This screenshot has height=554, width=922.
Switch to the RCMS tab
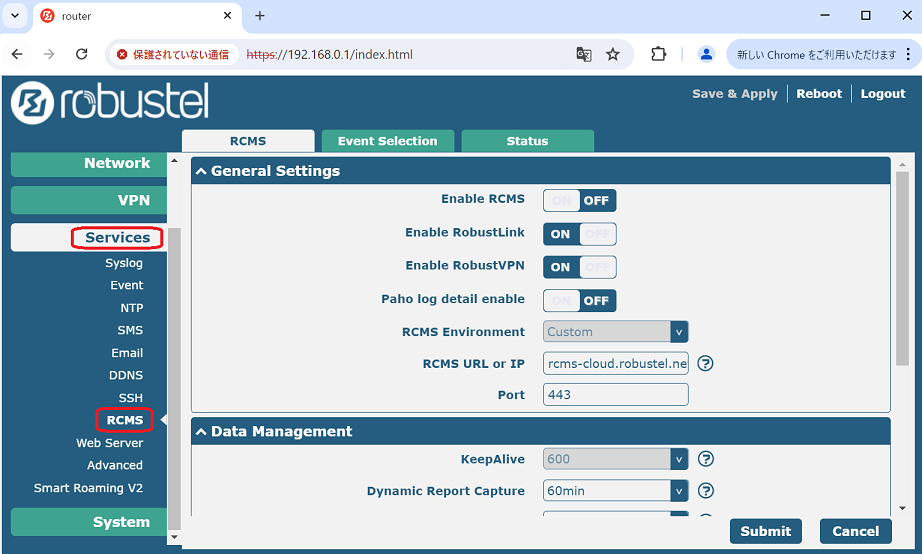tap(248, 141)
